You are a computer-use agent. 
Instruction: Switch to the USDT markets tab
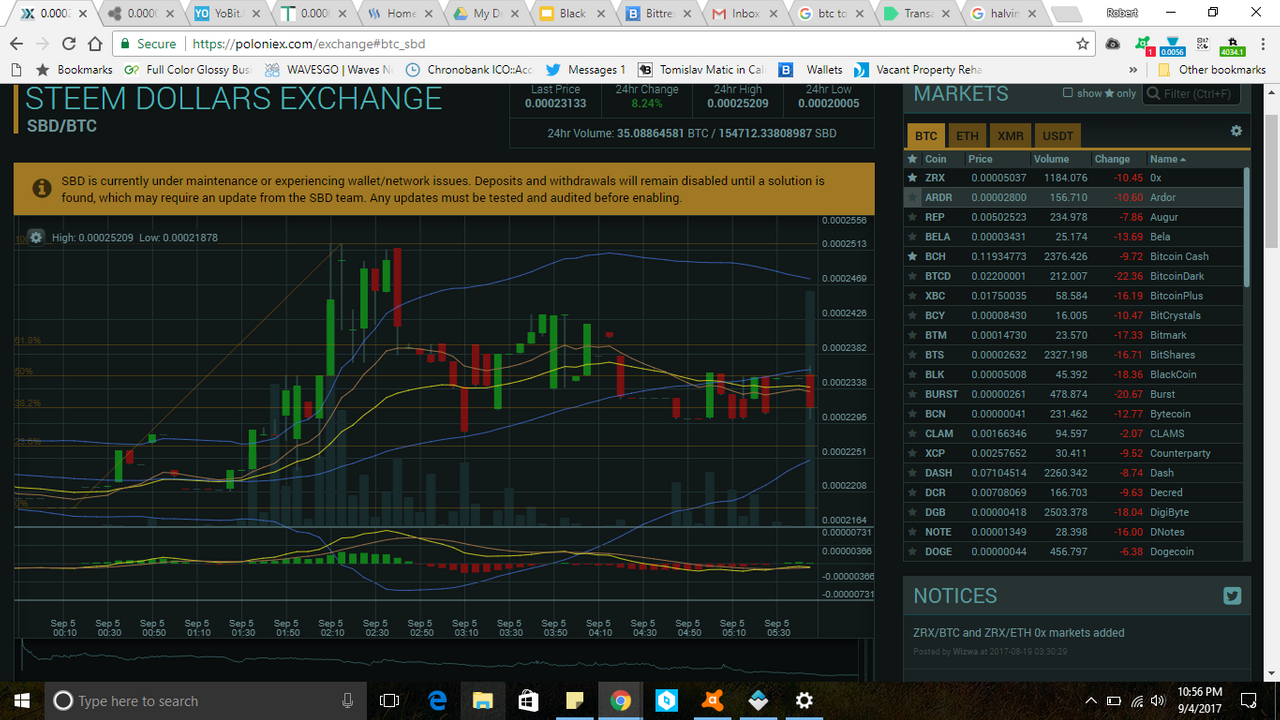pyautogui.click(x=1058, y=136)
